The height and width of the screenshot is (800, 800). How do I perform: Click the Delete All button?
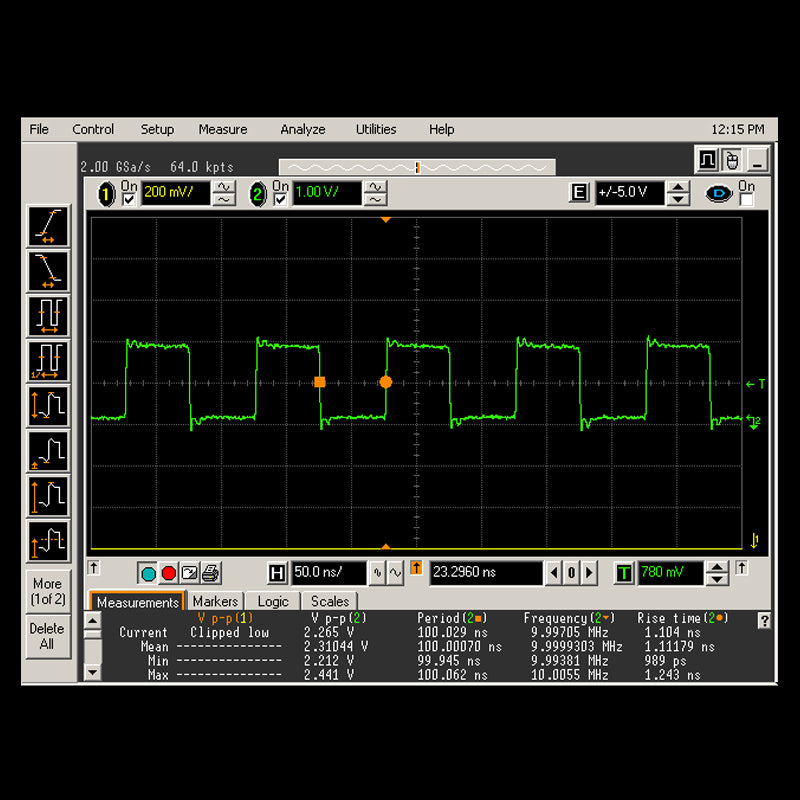(x=47, y=636)
